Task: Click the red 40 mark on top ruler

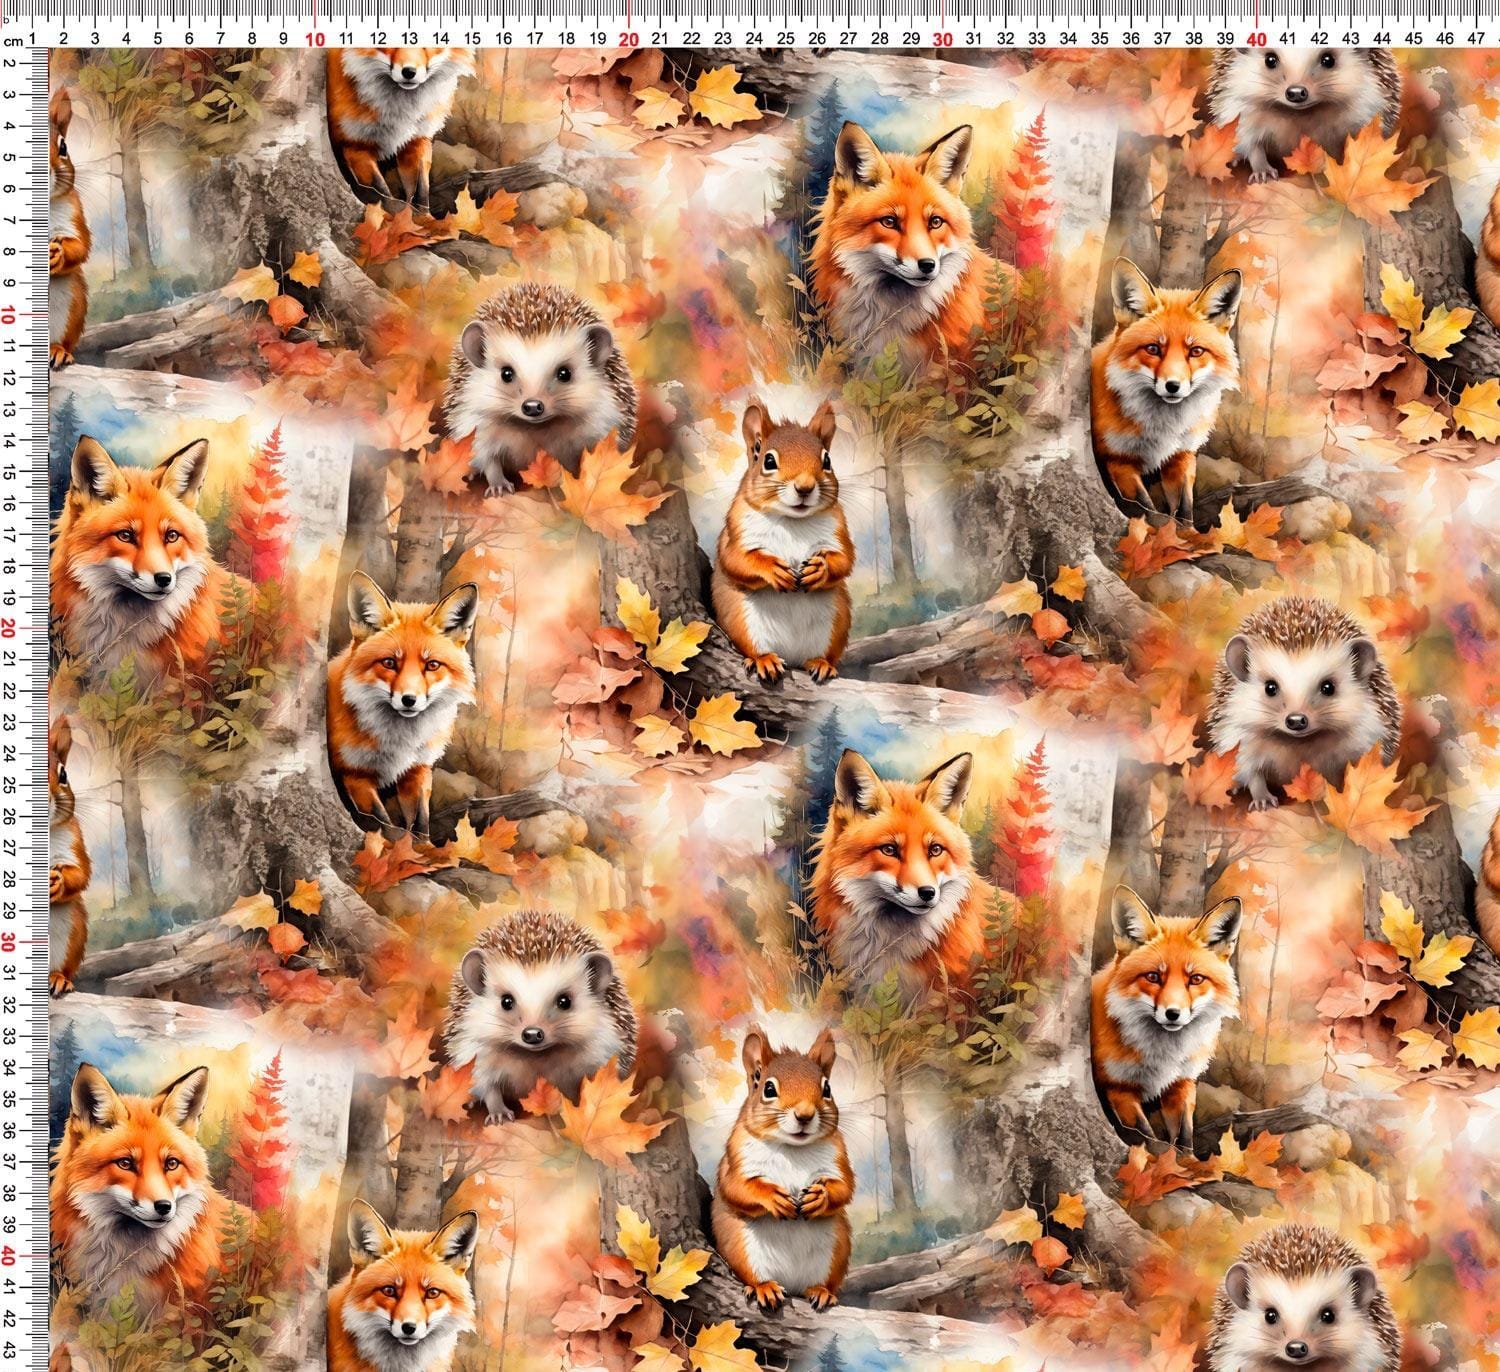Action: (x=1257, y=39)
